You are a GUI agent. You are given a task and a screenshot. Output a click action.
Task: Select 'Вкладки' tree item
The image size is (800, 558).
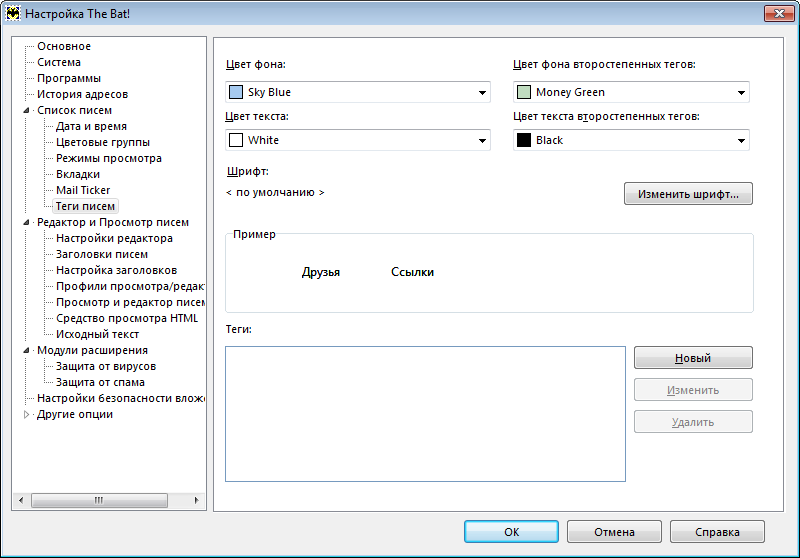(x=78, y=174)
